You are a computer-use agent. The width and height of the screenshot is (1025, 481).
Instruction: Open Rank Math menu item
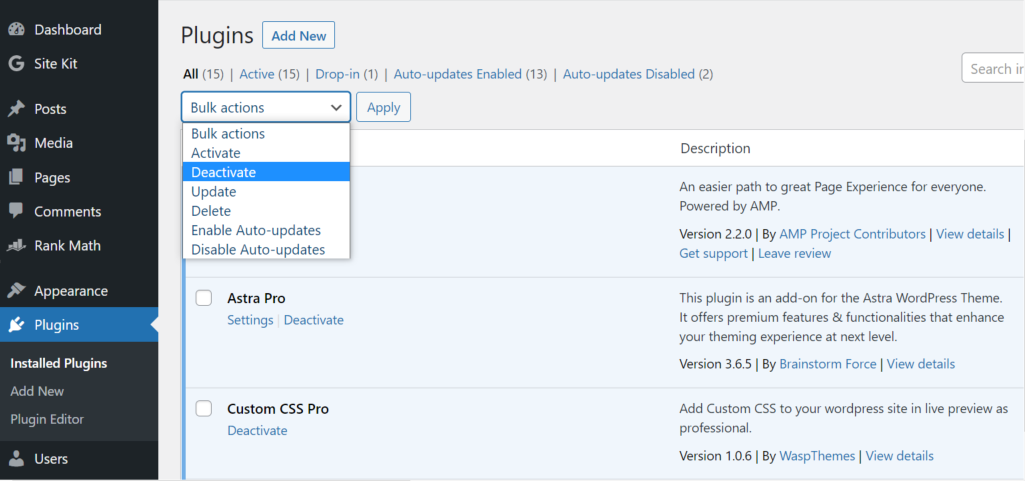[x=68, y=246]
